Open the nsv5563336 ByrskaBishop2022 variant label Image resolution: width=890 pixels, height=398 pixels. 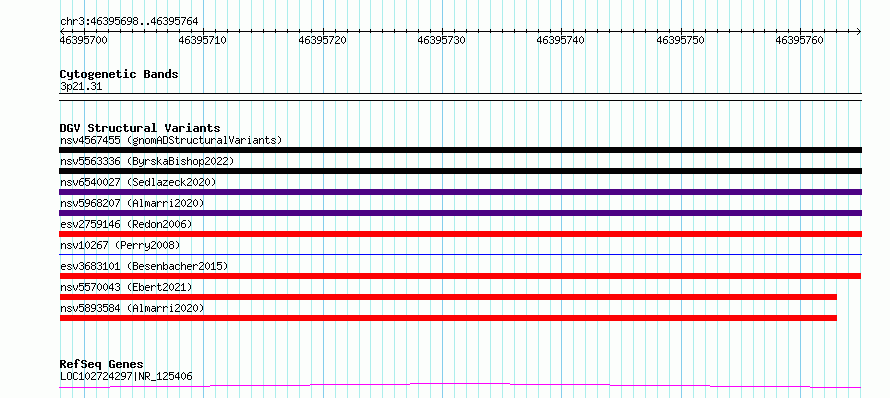click(147, 161)
